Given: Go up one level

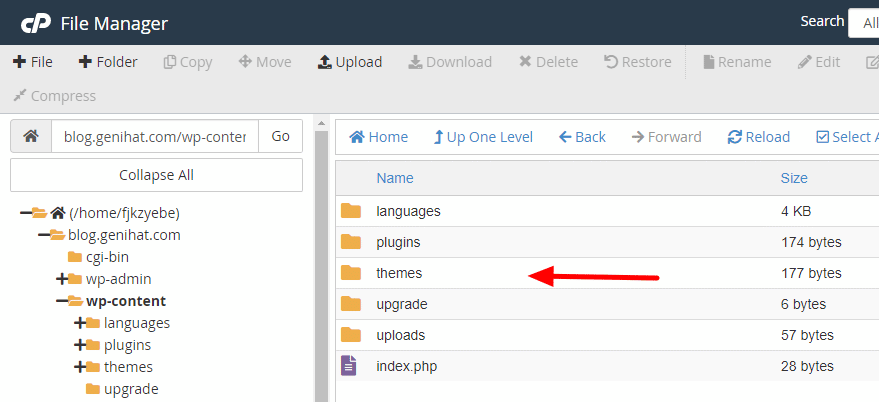Looking at the screenshot, I should pyautogui.click(x=482, y=137).
